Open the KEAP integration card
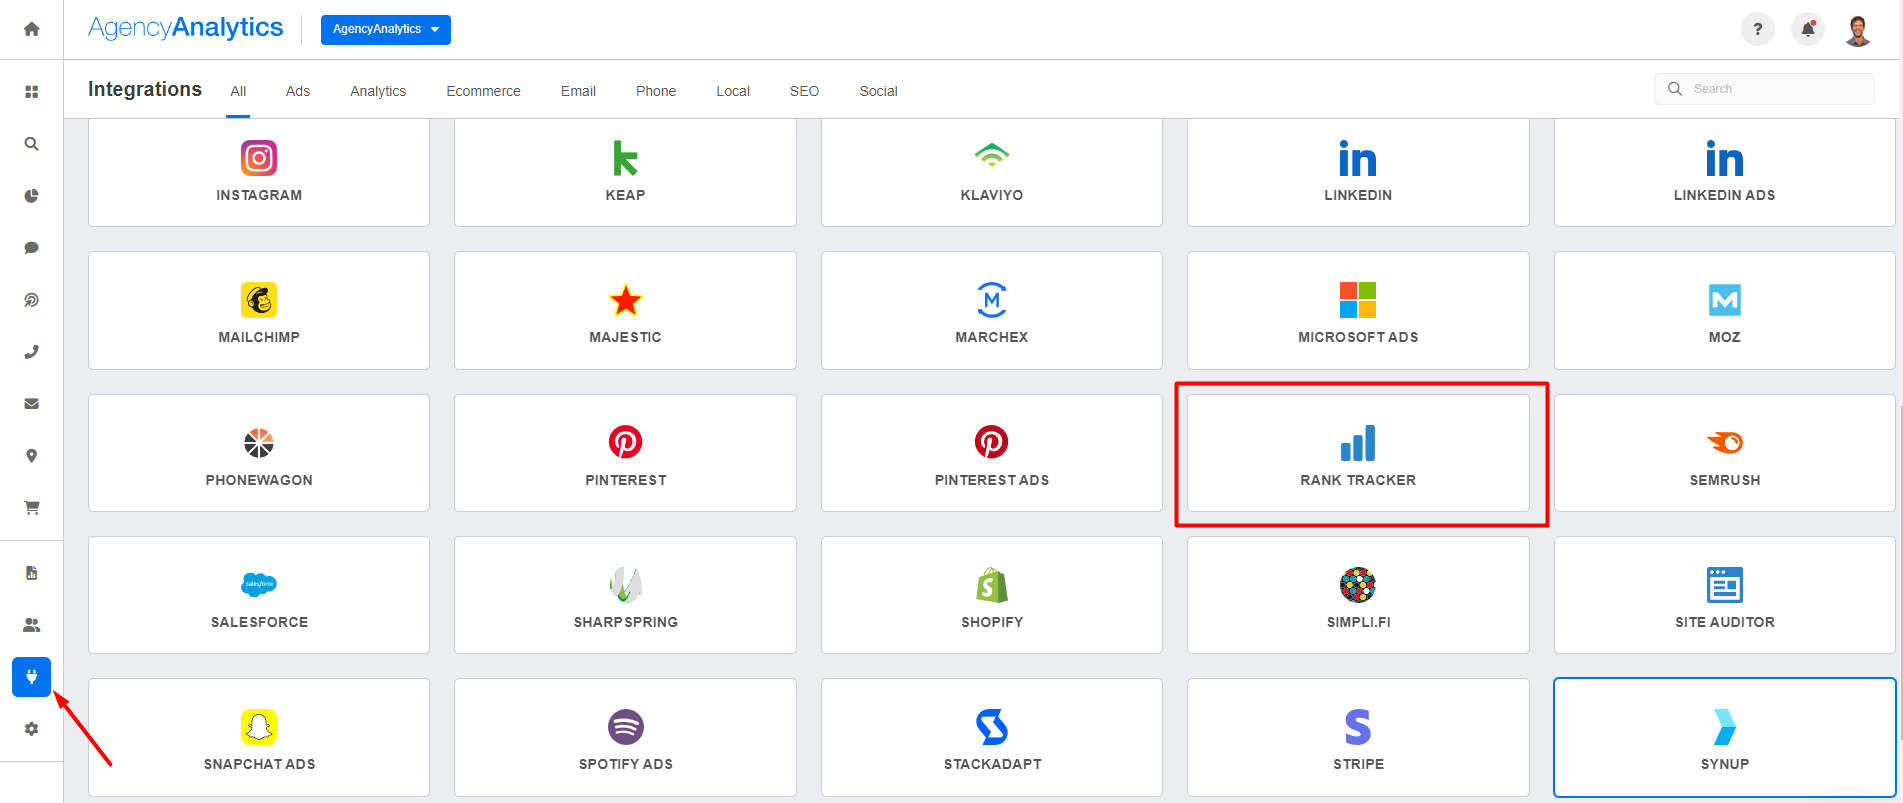The width and height of the screenshot is (1903, 803). click(x=625, y=172)
